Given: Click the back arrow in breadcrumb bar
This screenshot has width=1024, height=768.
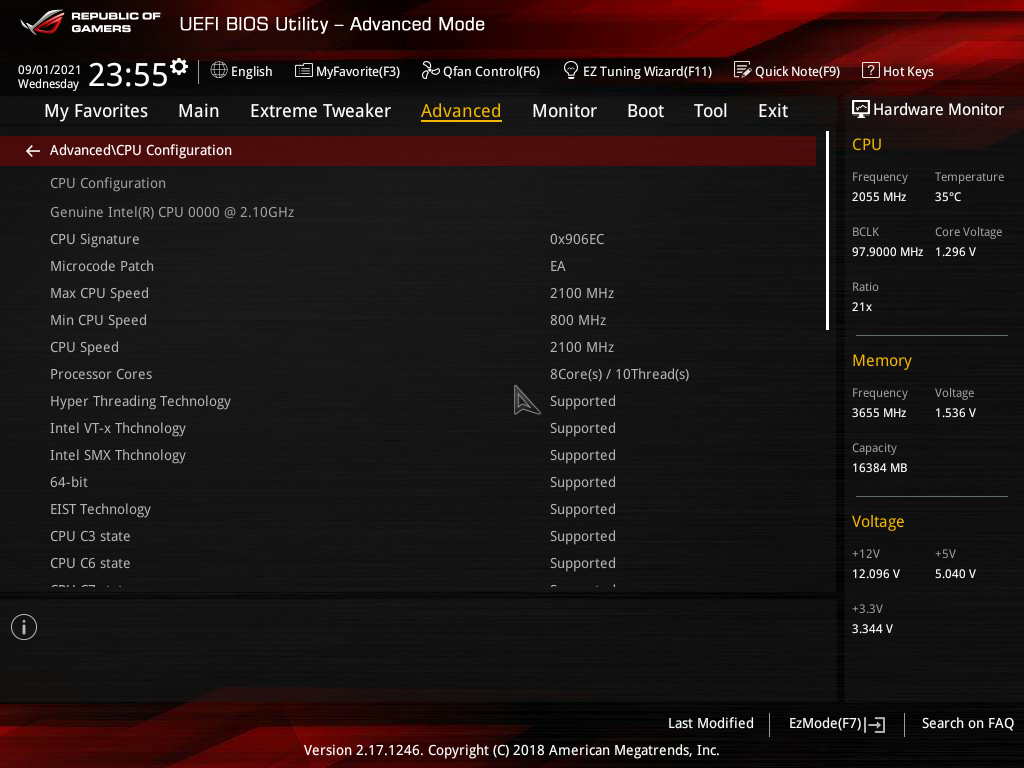Looking at the screenshot, I should click(33, 151).
